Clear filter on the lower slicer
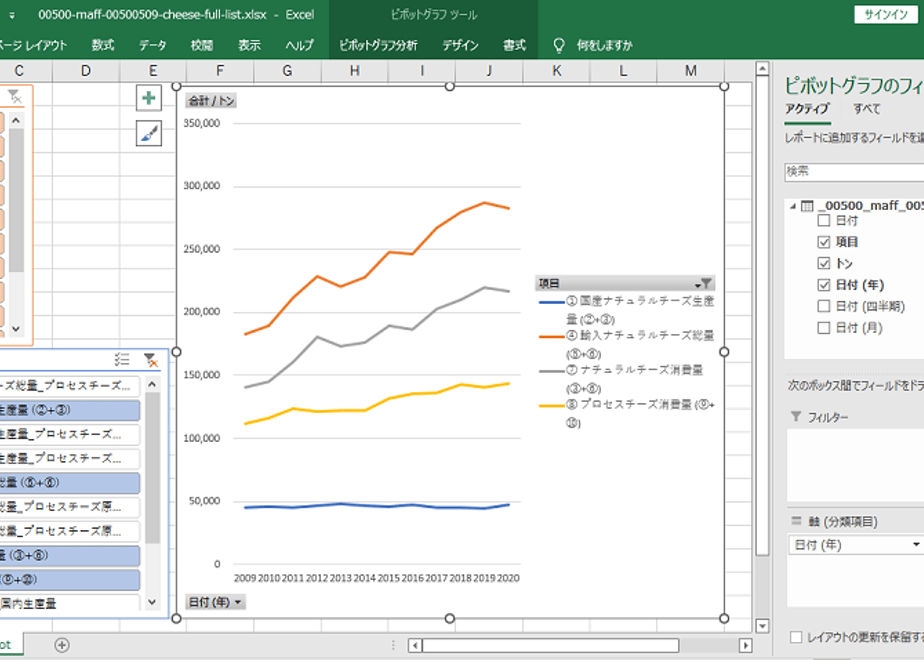 coord(151,359)
